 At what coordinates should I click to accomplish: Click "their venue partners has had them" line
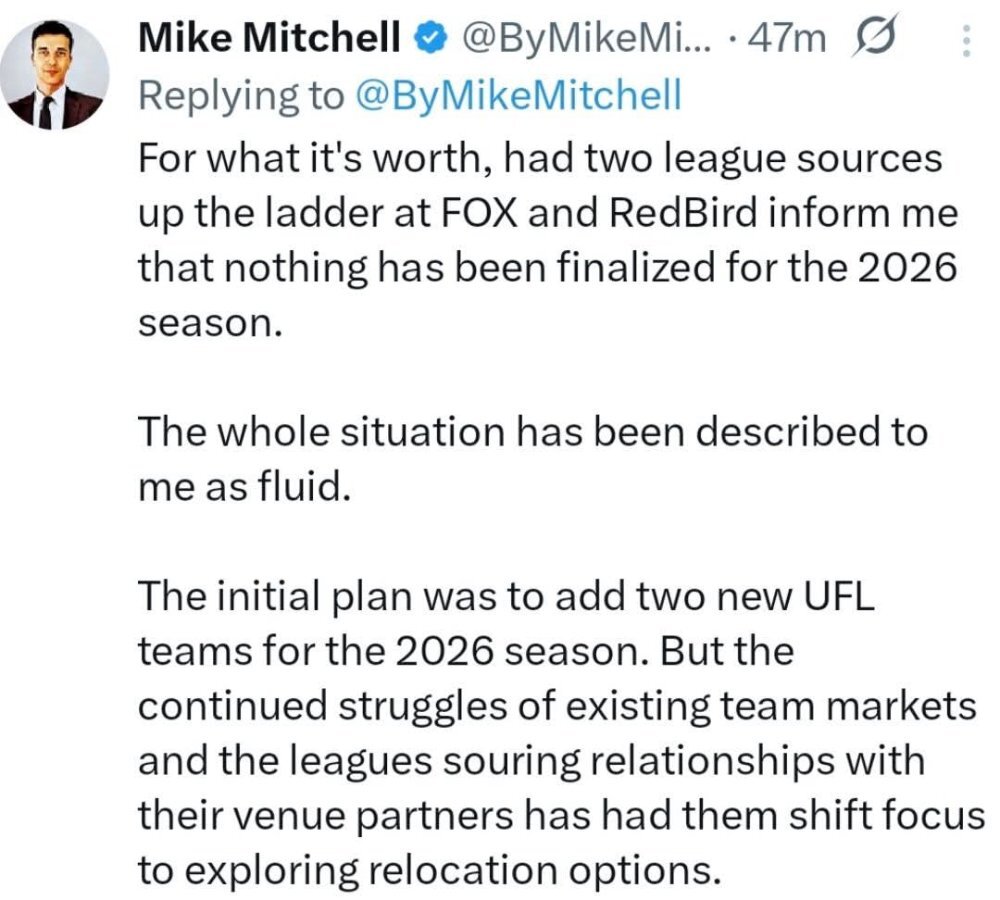(562, 815)
